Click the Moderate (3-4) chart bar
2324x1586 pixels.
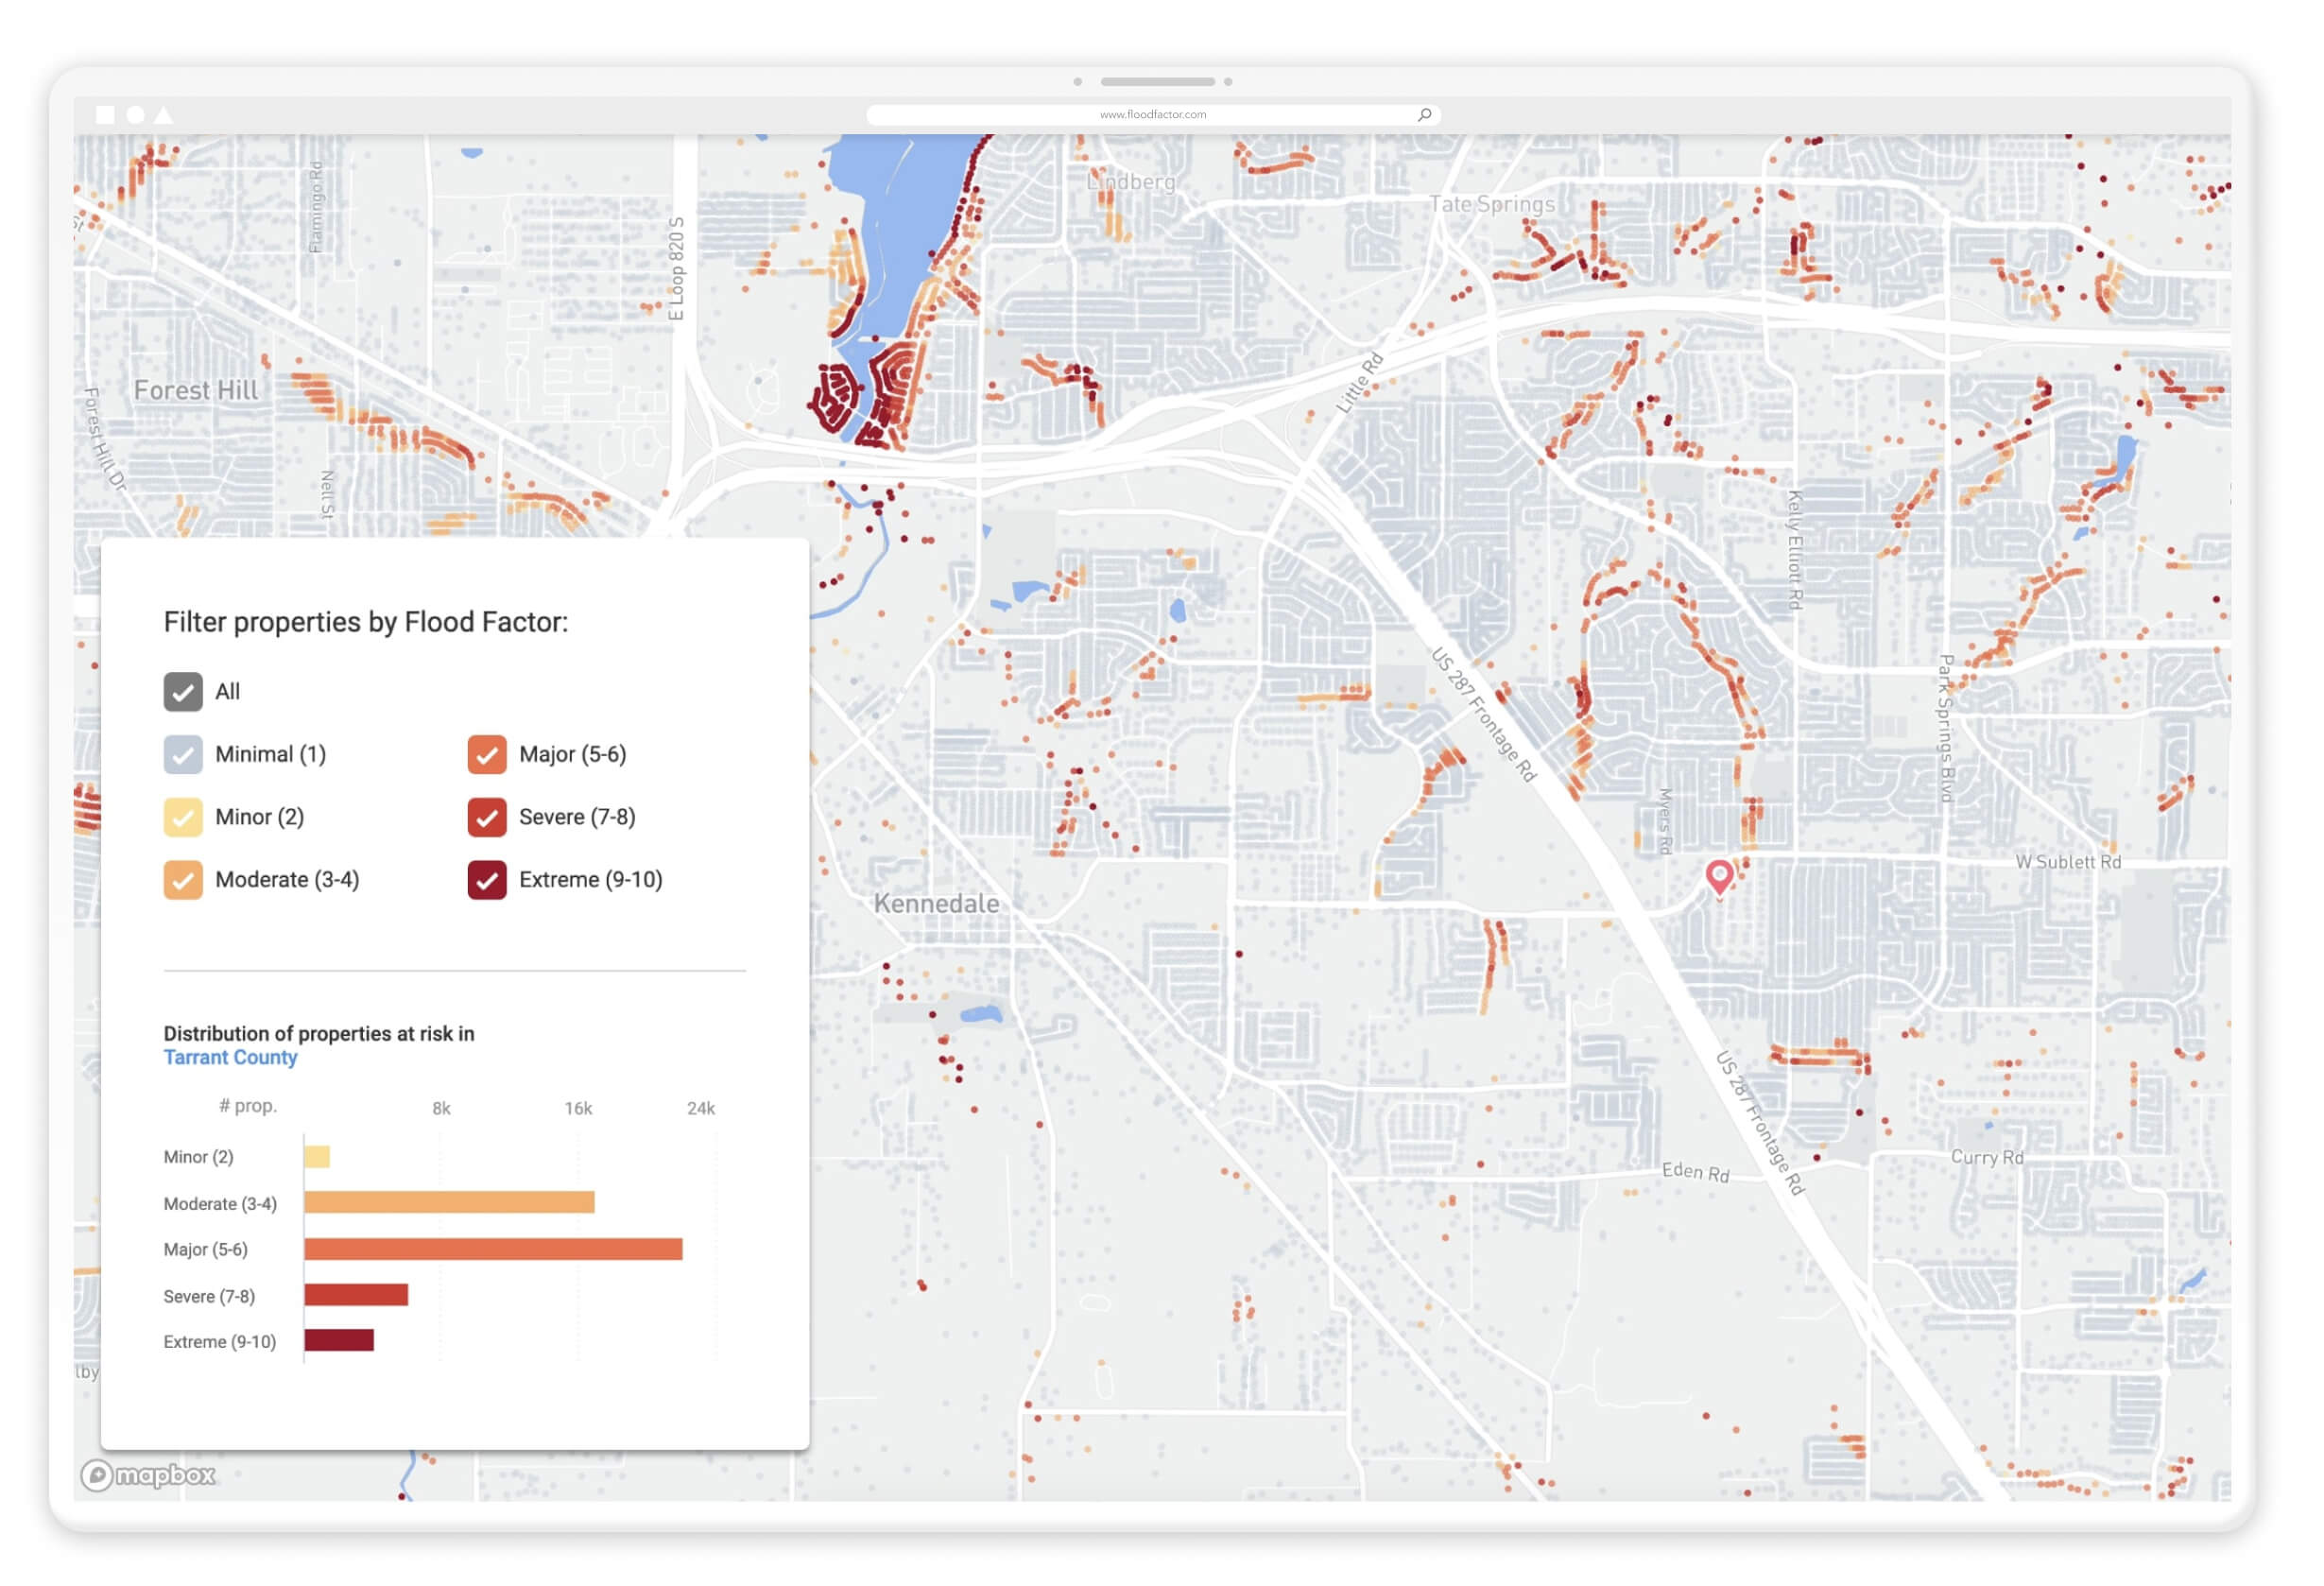point(449,1202)
